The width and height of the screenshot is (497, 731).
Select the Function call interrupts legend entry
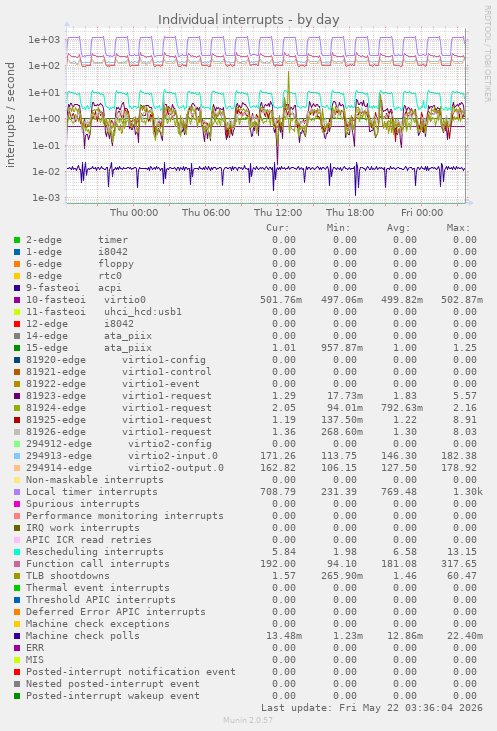[x=98, y=564]
